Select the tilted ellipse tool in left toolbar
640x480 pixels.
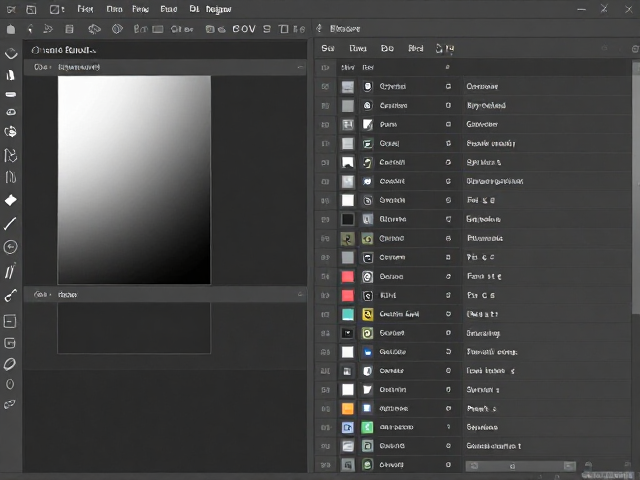coord(10,364)
